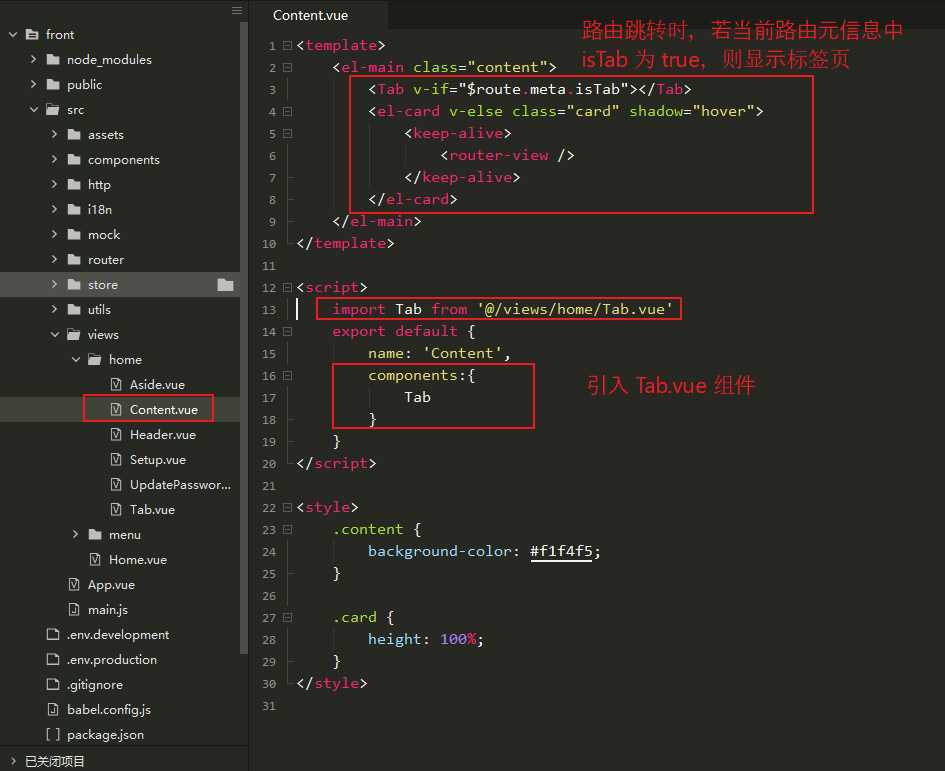Click the i18n folder icon
The width and height of the screenshot is (945, 771).
(74, 209)
